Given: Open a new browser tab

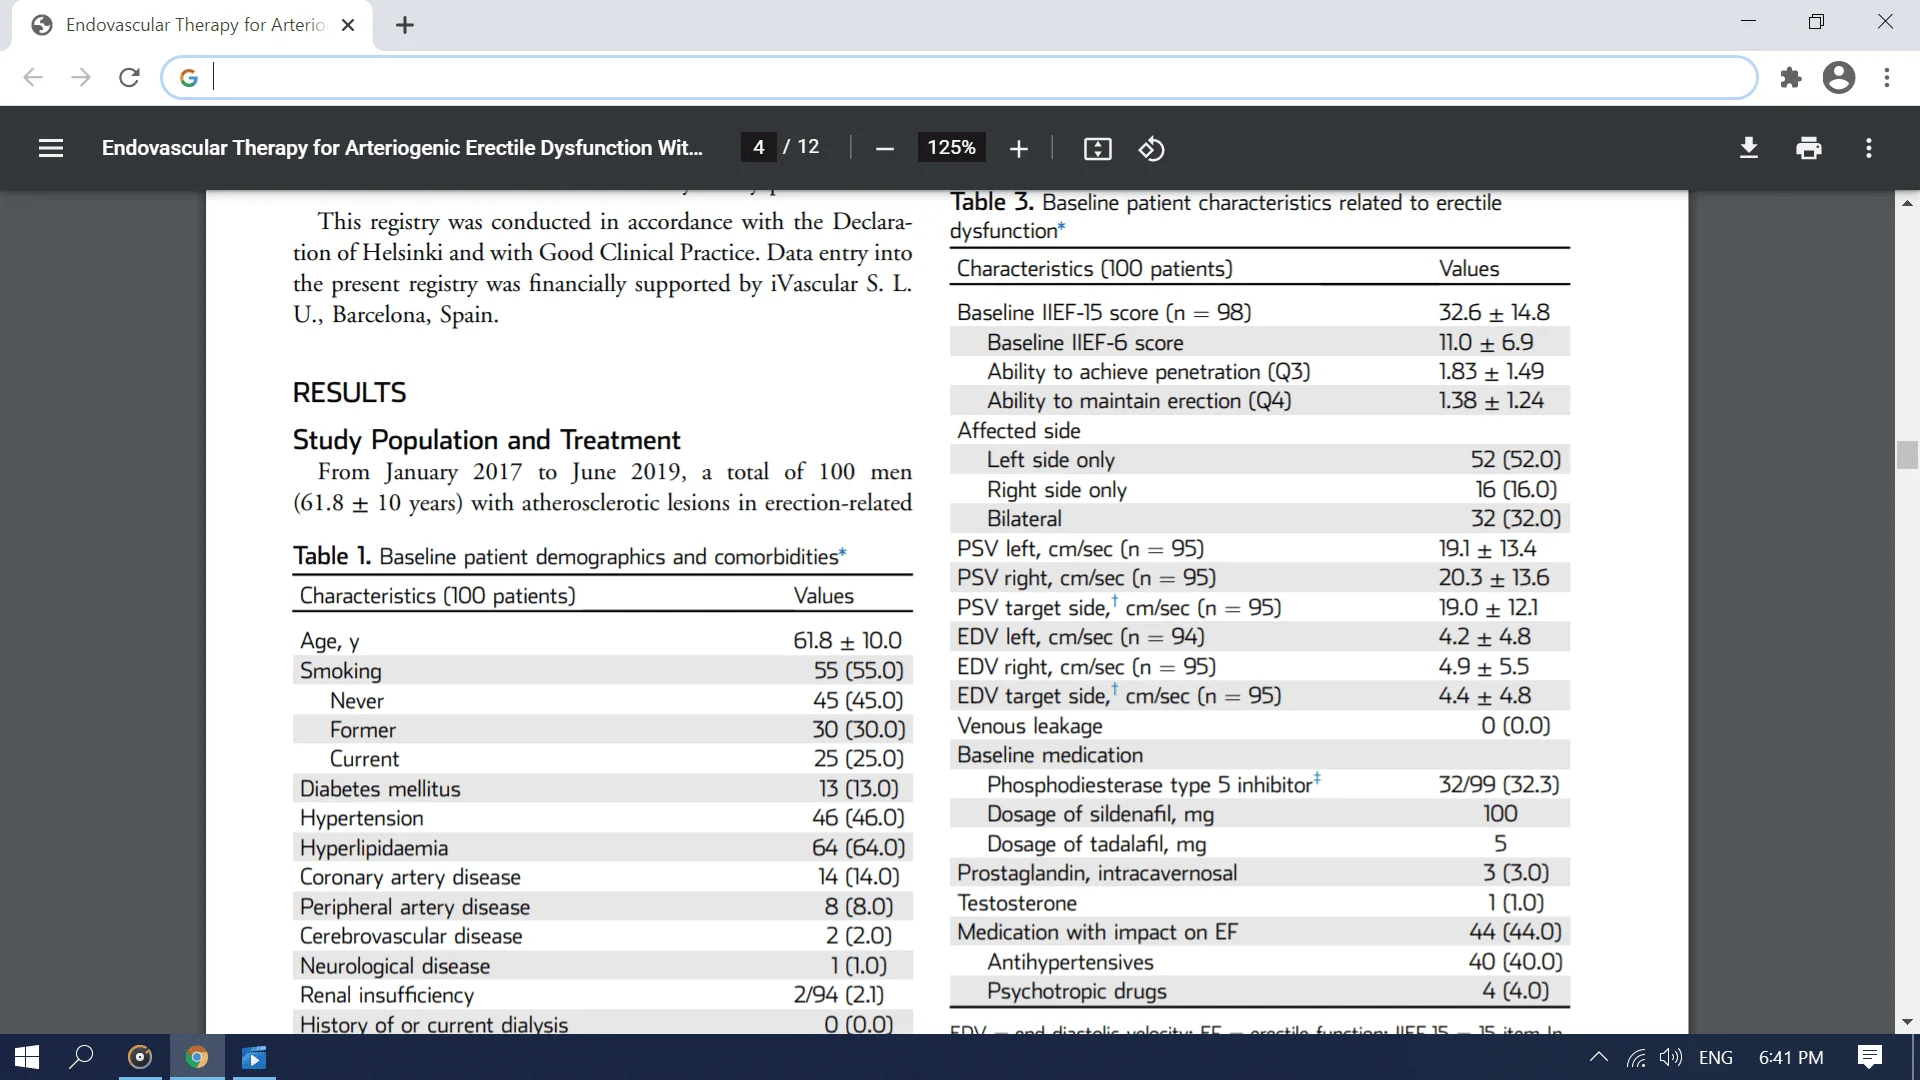Looking at the screenshot, I should coord(404,25).
